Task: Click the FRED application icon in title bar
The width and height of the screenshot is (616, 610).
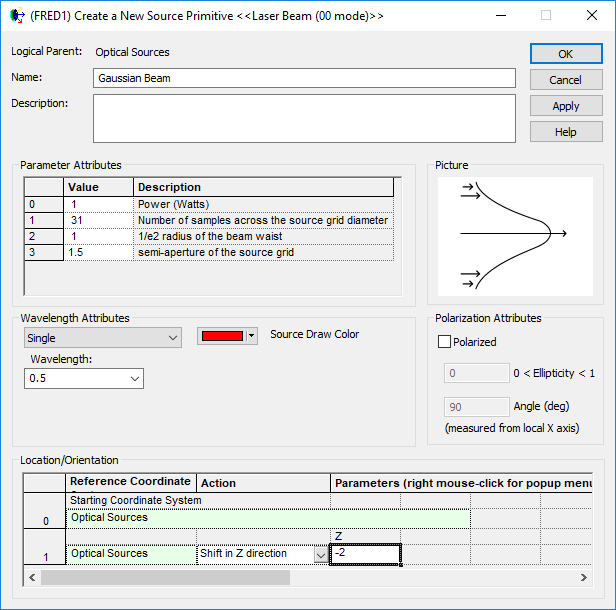Action: coord(15,16)
